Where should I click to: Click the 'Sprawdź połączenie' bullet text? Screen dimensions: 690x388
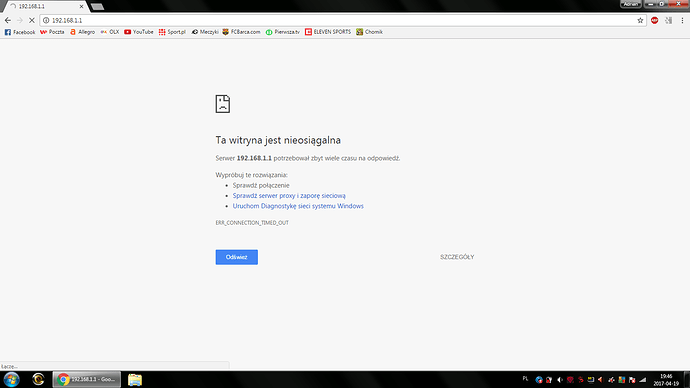261,185
